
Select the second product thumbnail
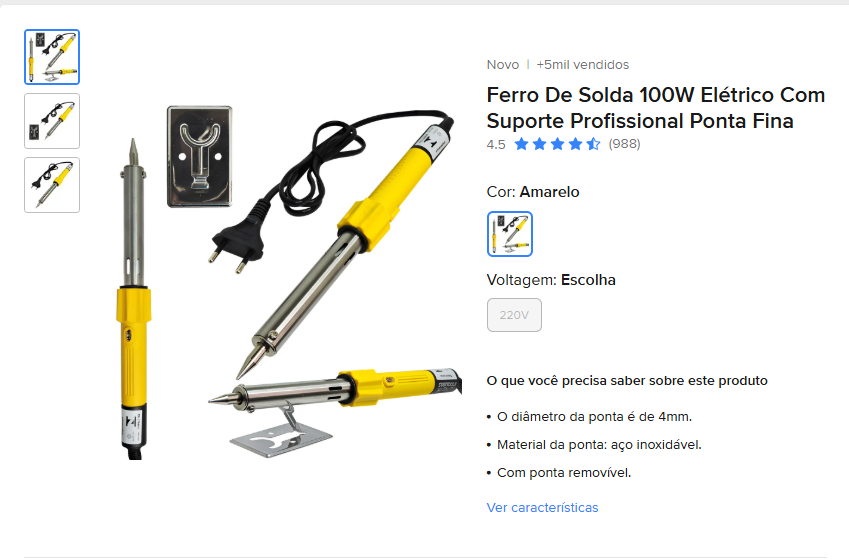(x=52, y=121)
